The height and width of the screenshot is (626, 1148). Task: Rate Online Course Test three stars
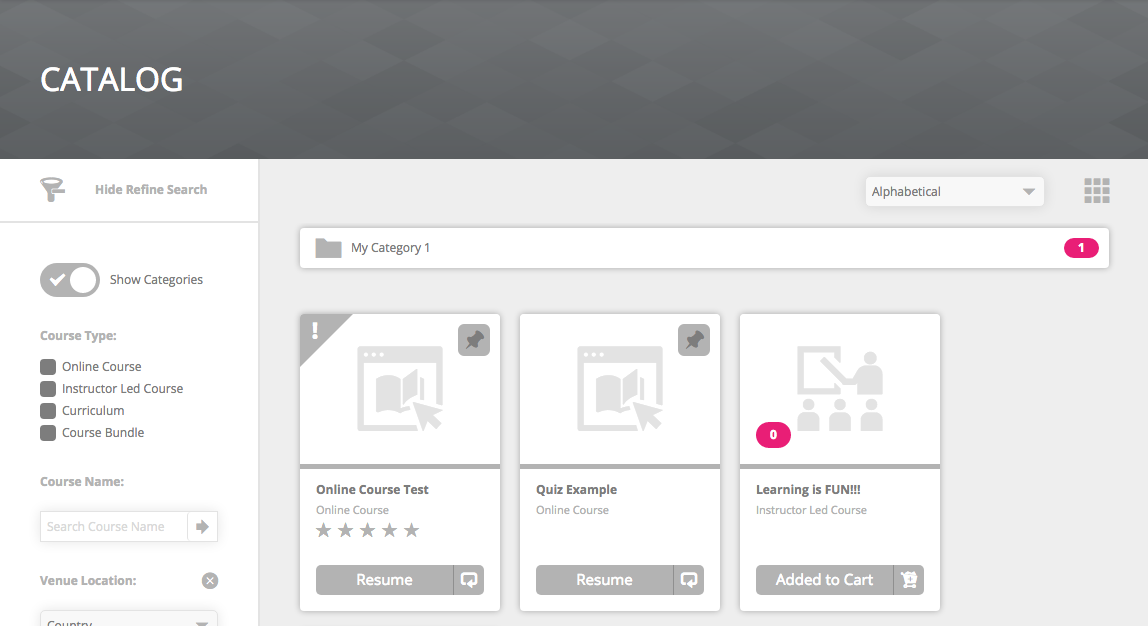(368, 530)
